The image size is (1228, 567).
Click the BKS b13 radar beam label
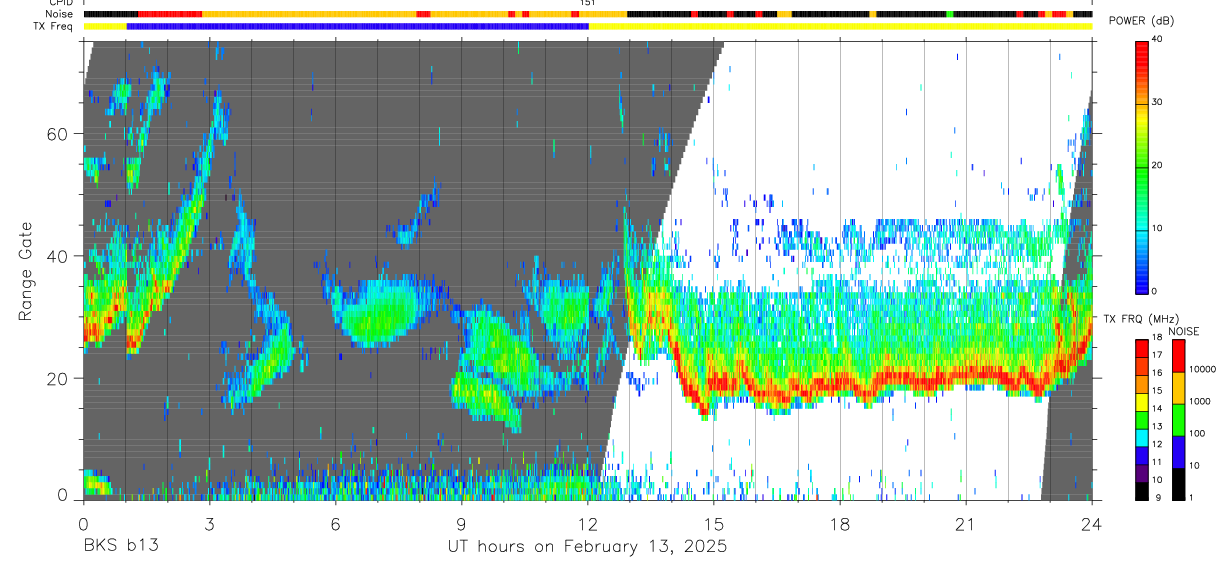(x=120, y=547)
